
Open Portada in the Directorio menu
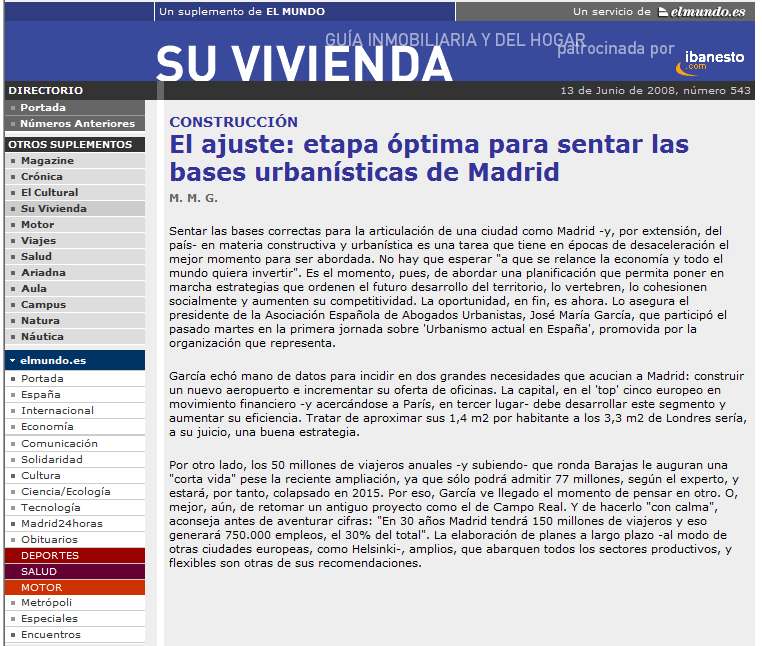43,107
